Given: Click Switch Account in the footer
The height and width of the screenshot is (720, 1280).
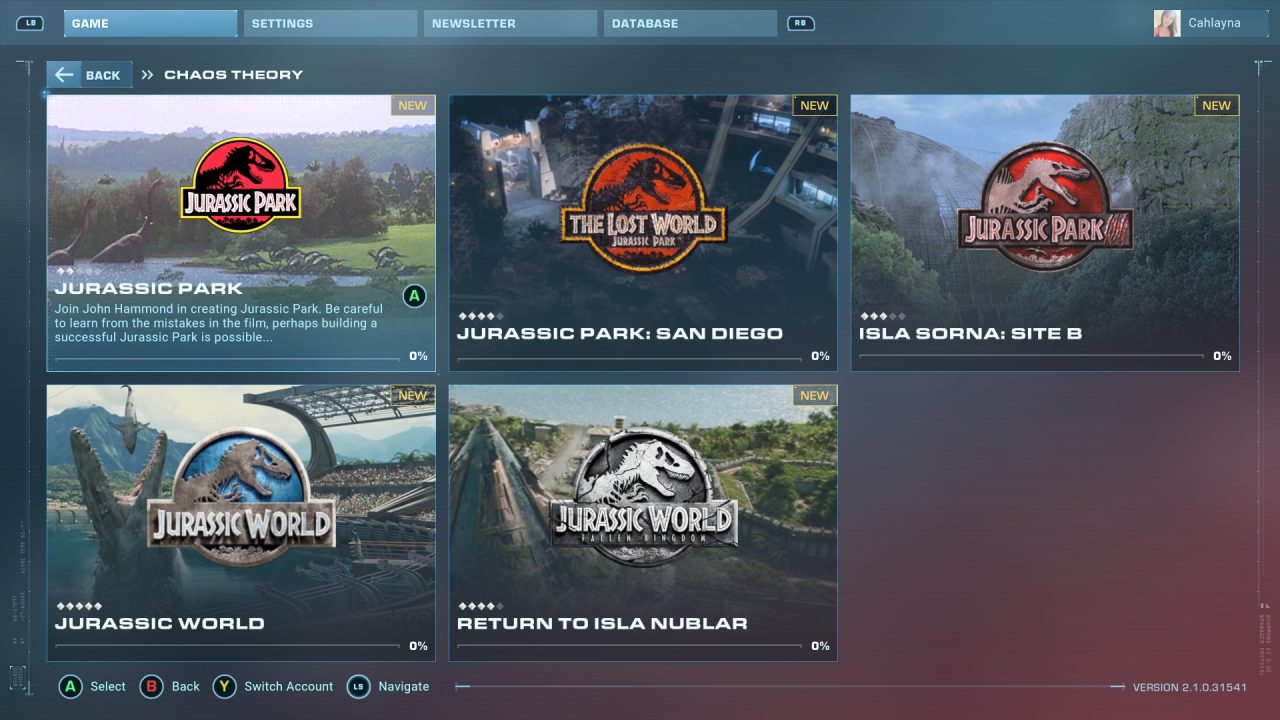Looking at the screenshot, I should (x=289, y=687).
